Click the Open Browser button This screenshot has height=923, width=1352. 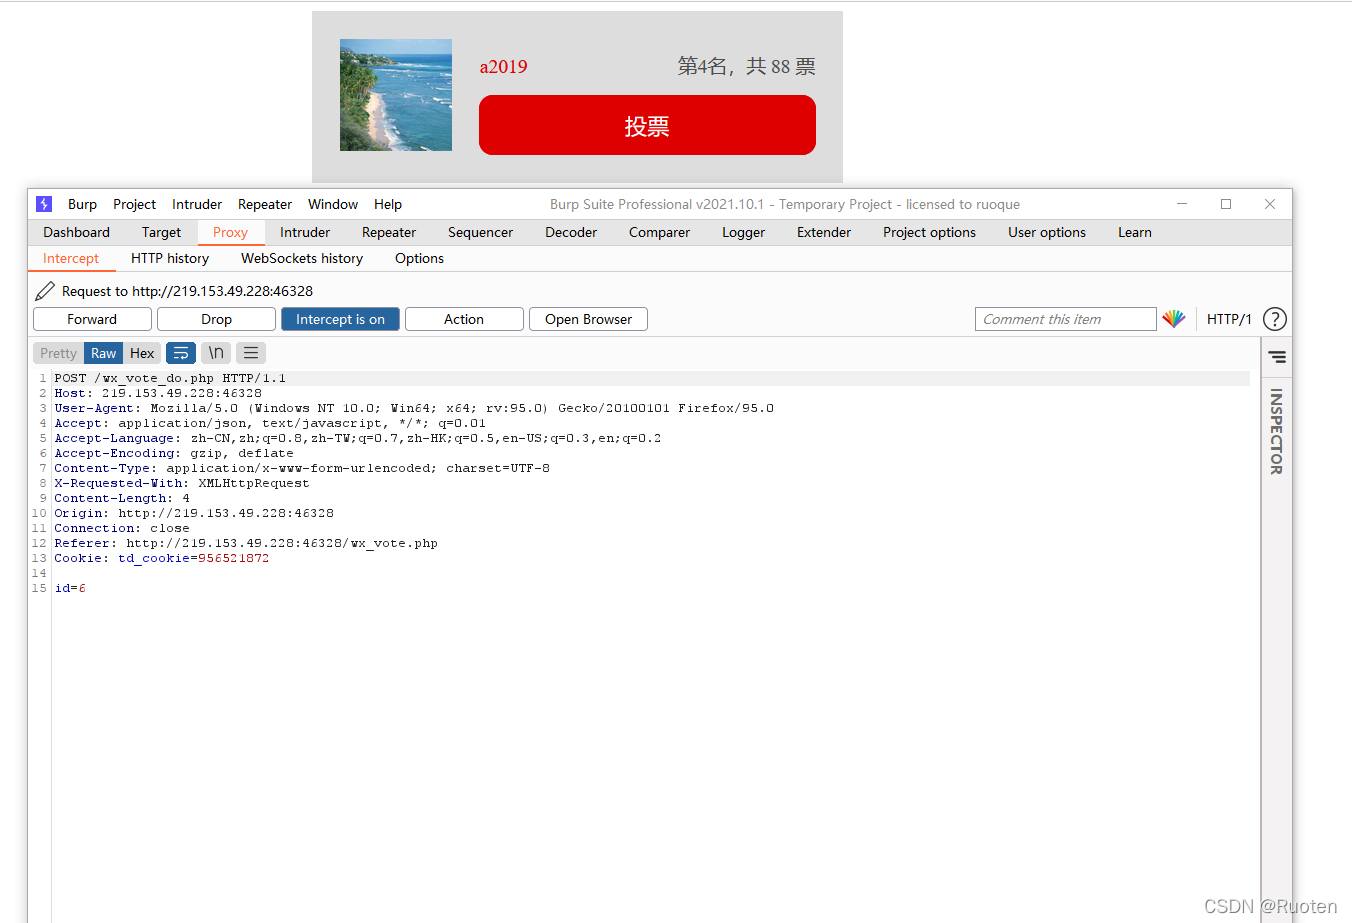pyautogui.click(x=588, y=319)
